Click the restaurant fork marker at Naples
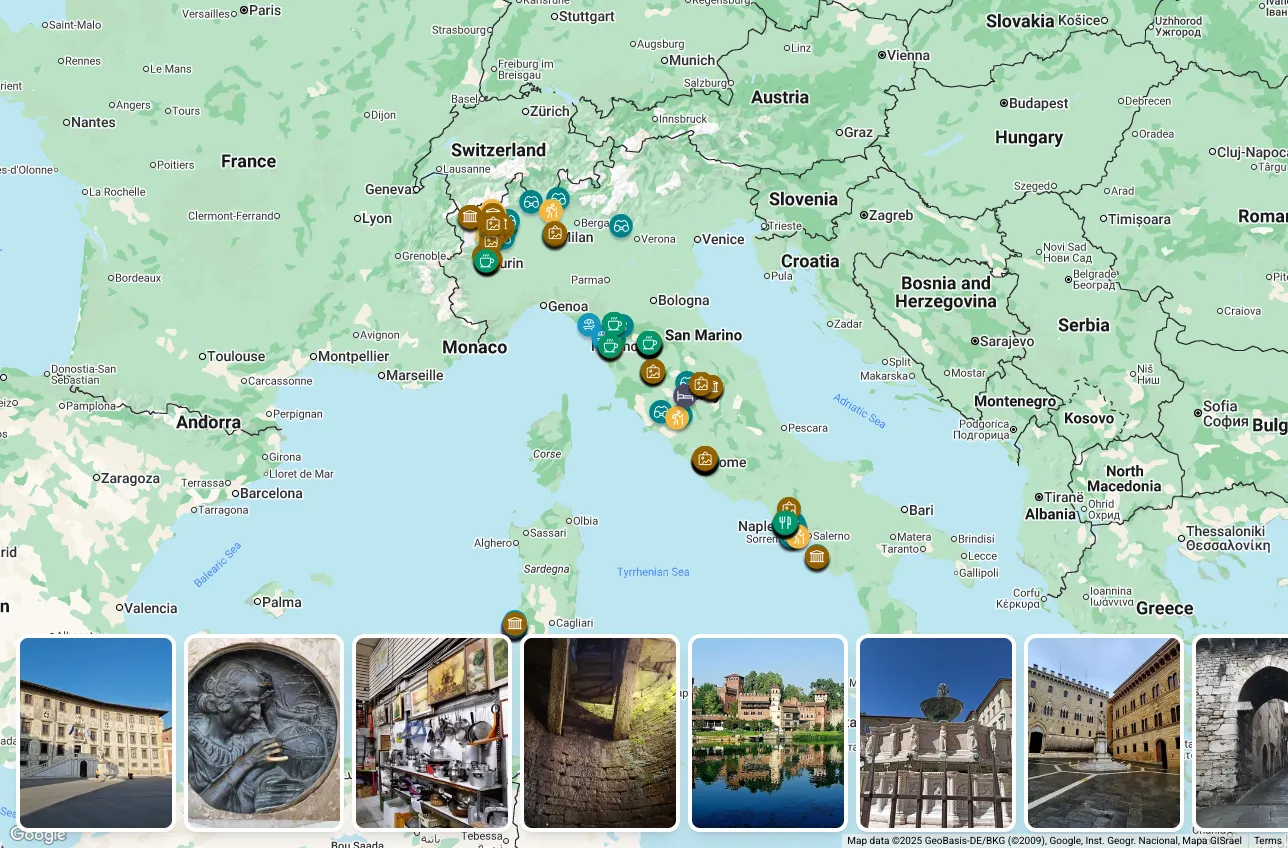The width and height of the screenshot is (1288, 848). (786, 522)
